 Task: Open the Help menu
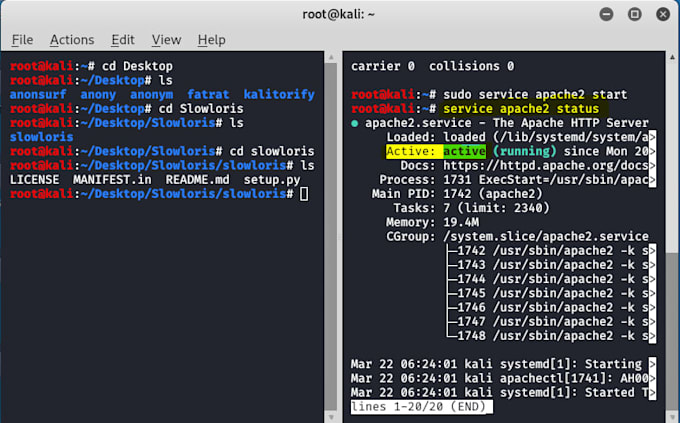click(211, 40)
